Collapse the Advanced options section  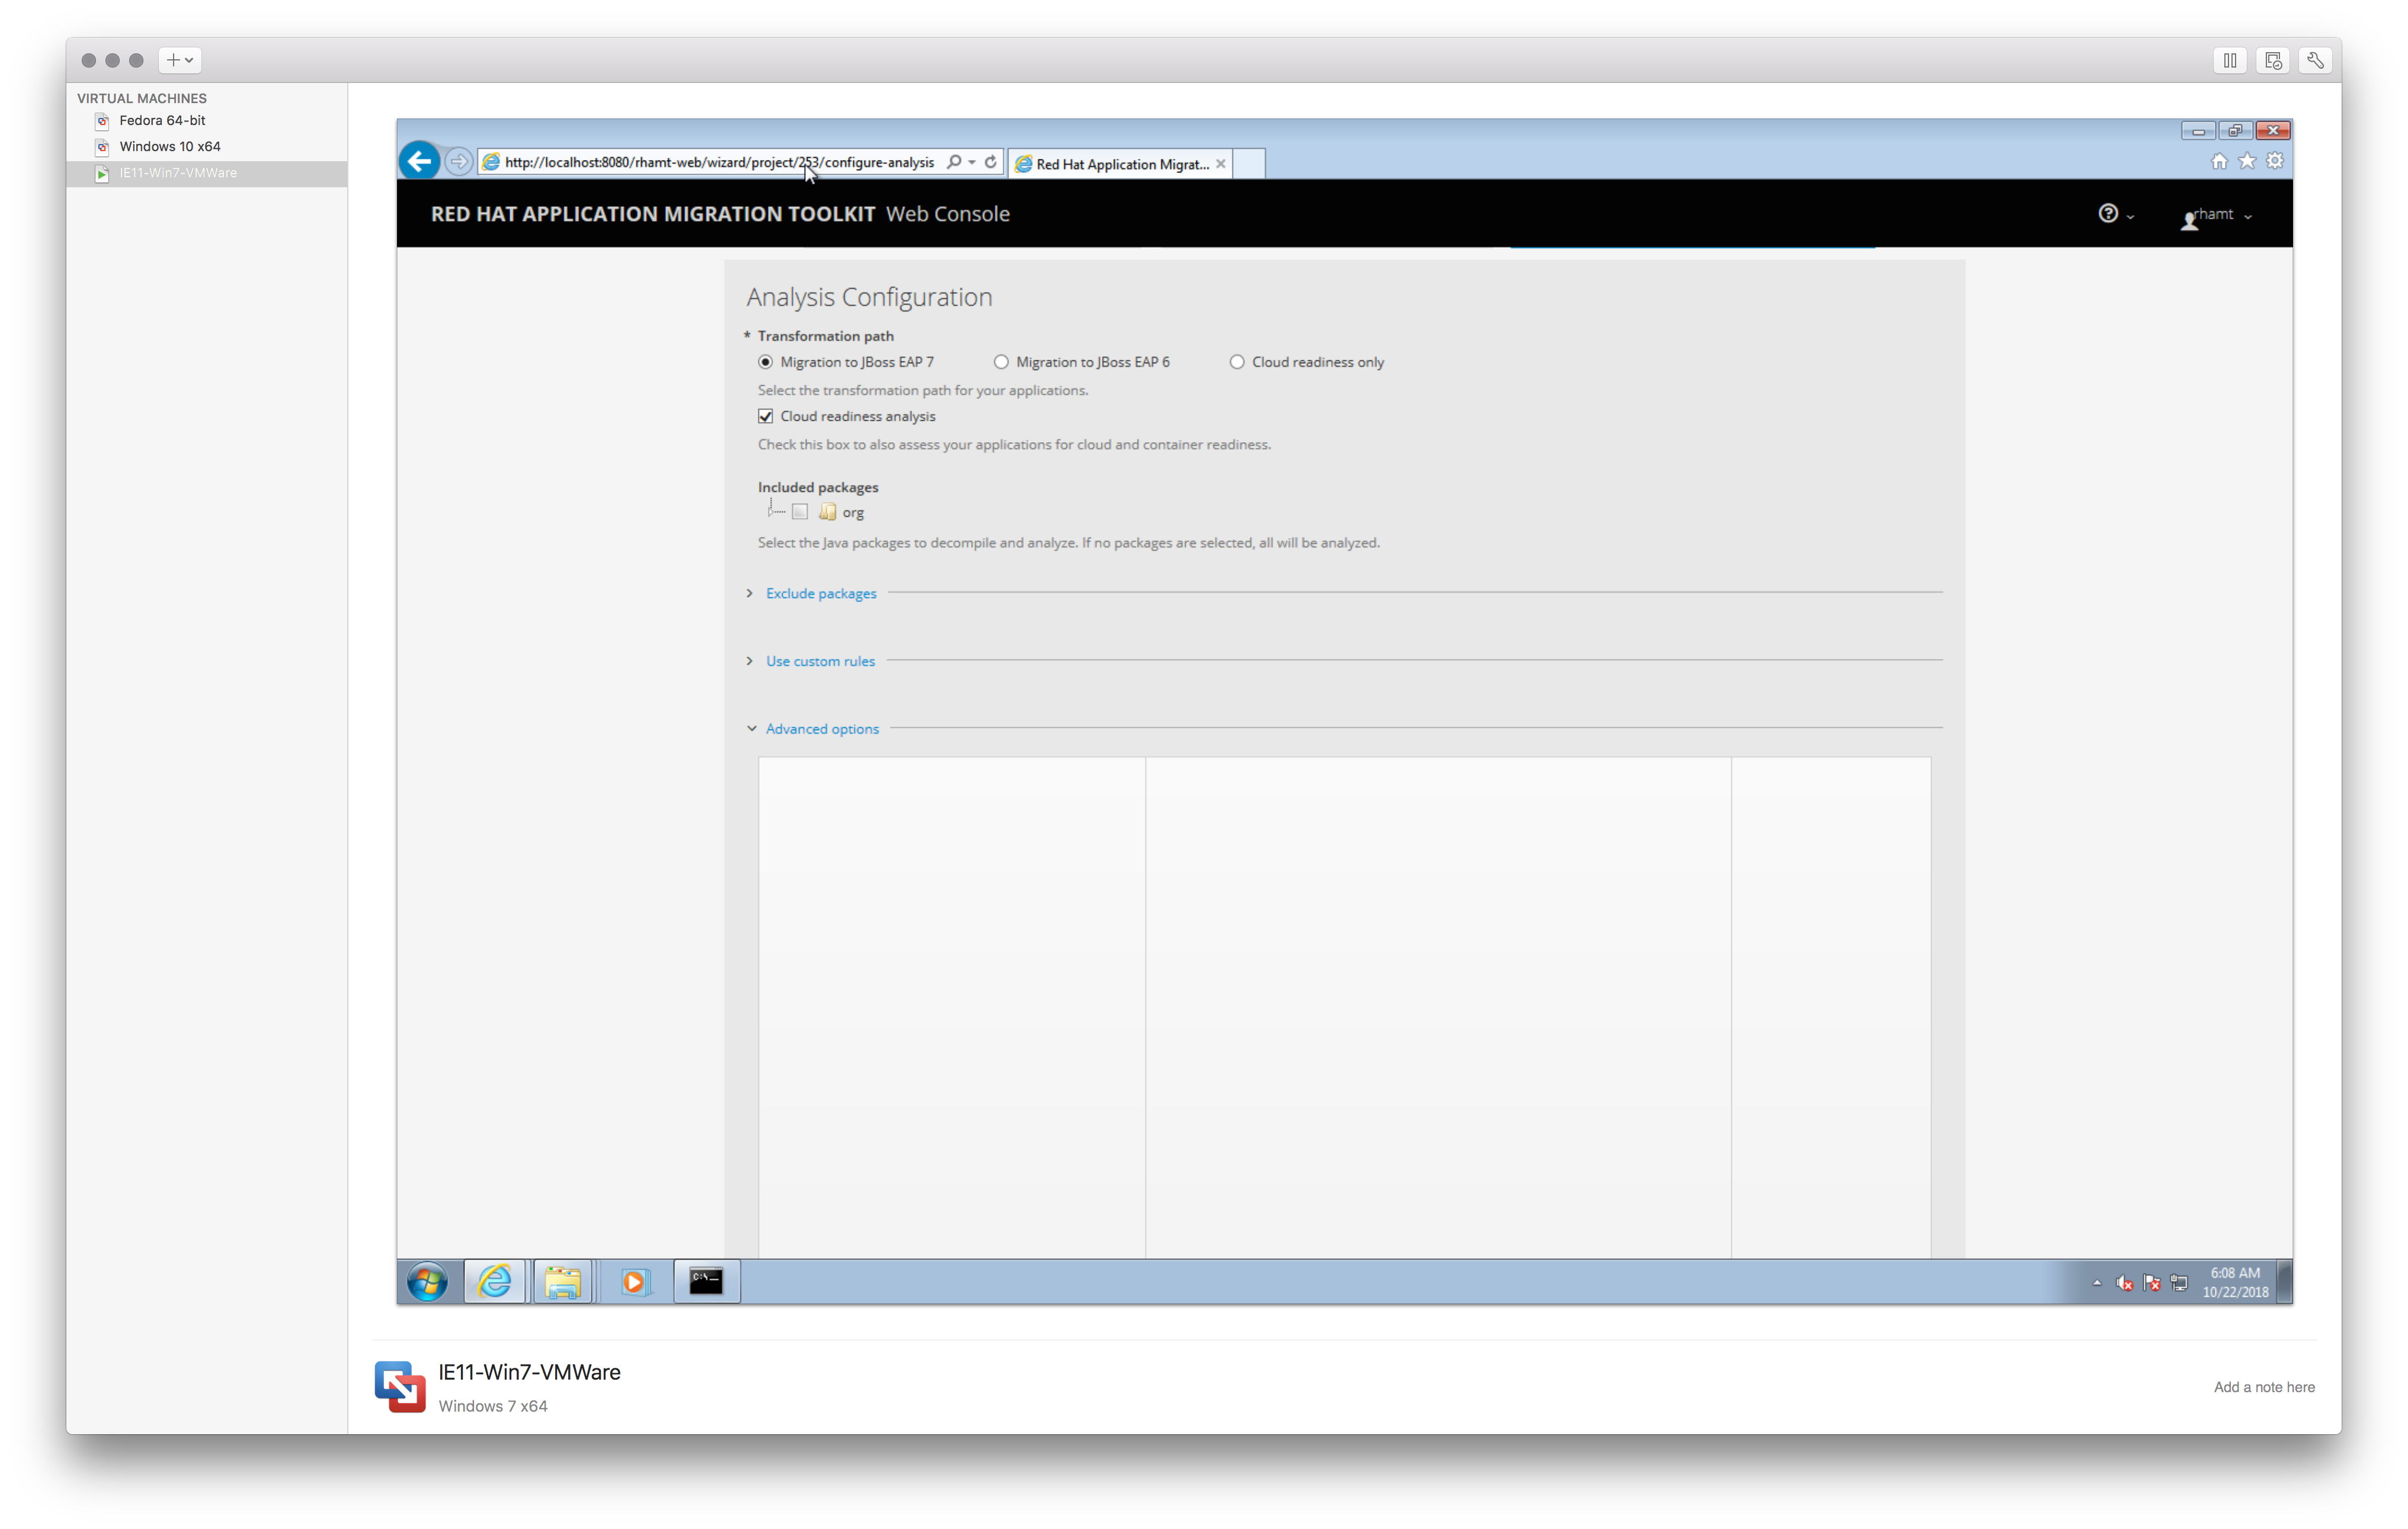tap(821, 729)
